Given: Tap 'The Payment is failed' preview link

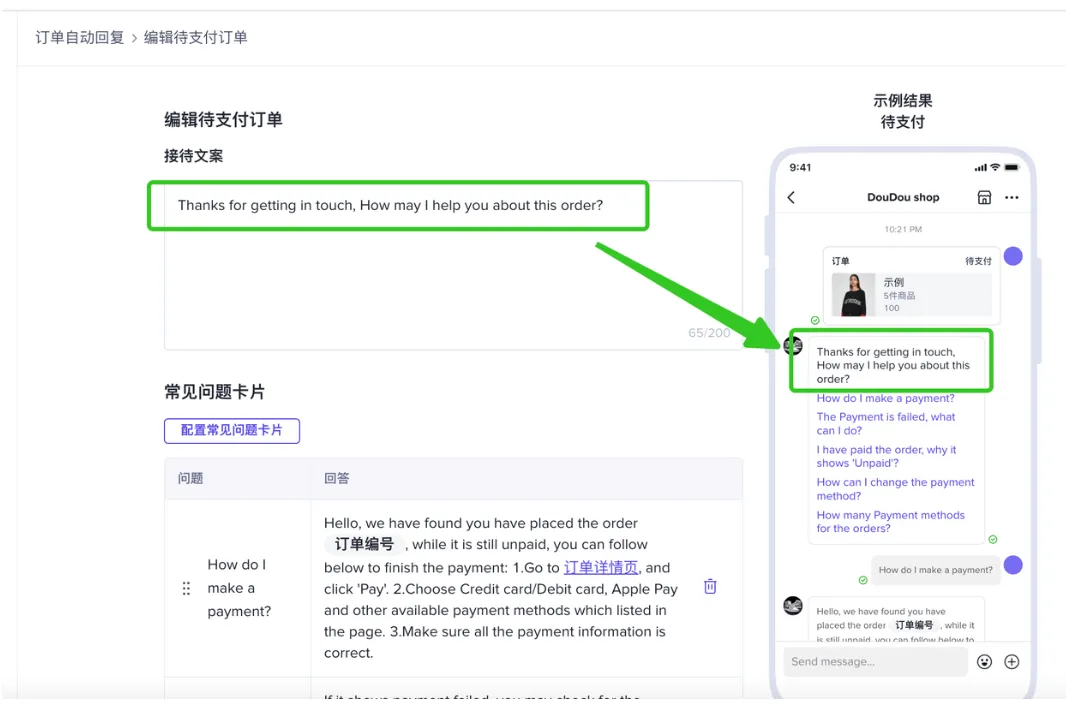Looking at the screenshot, I should tap(886, 424).
